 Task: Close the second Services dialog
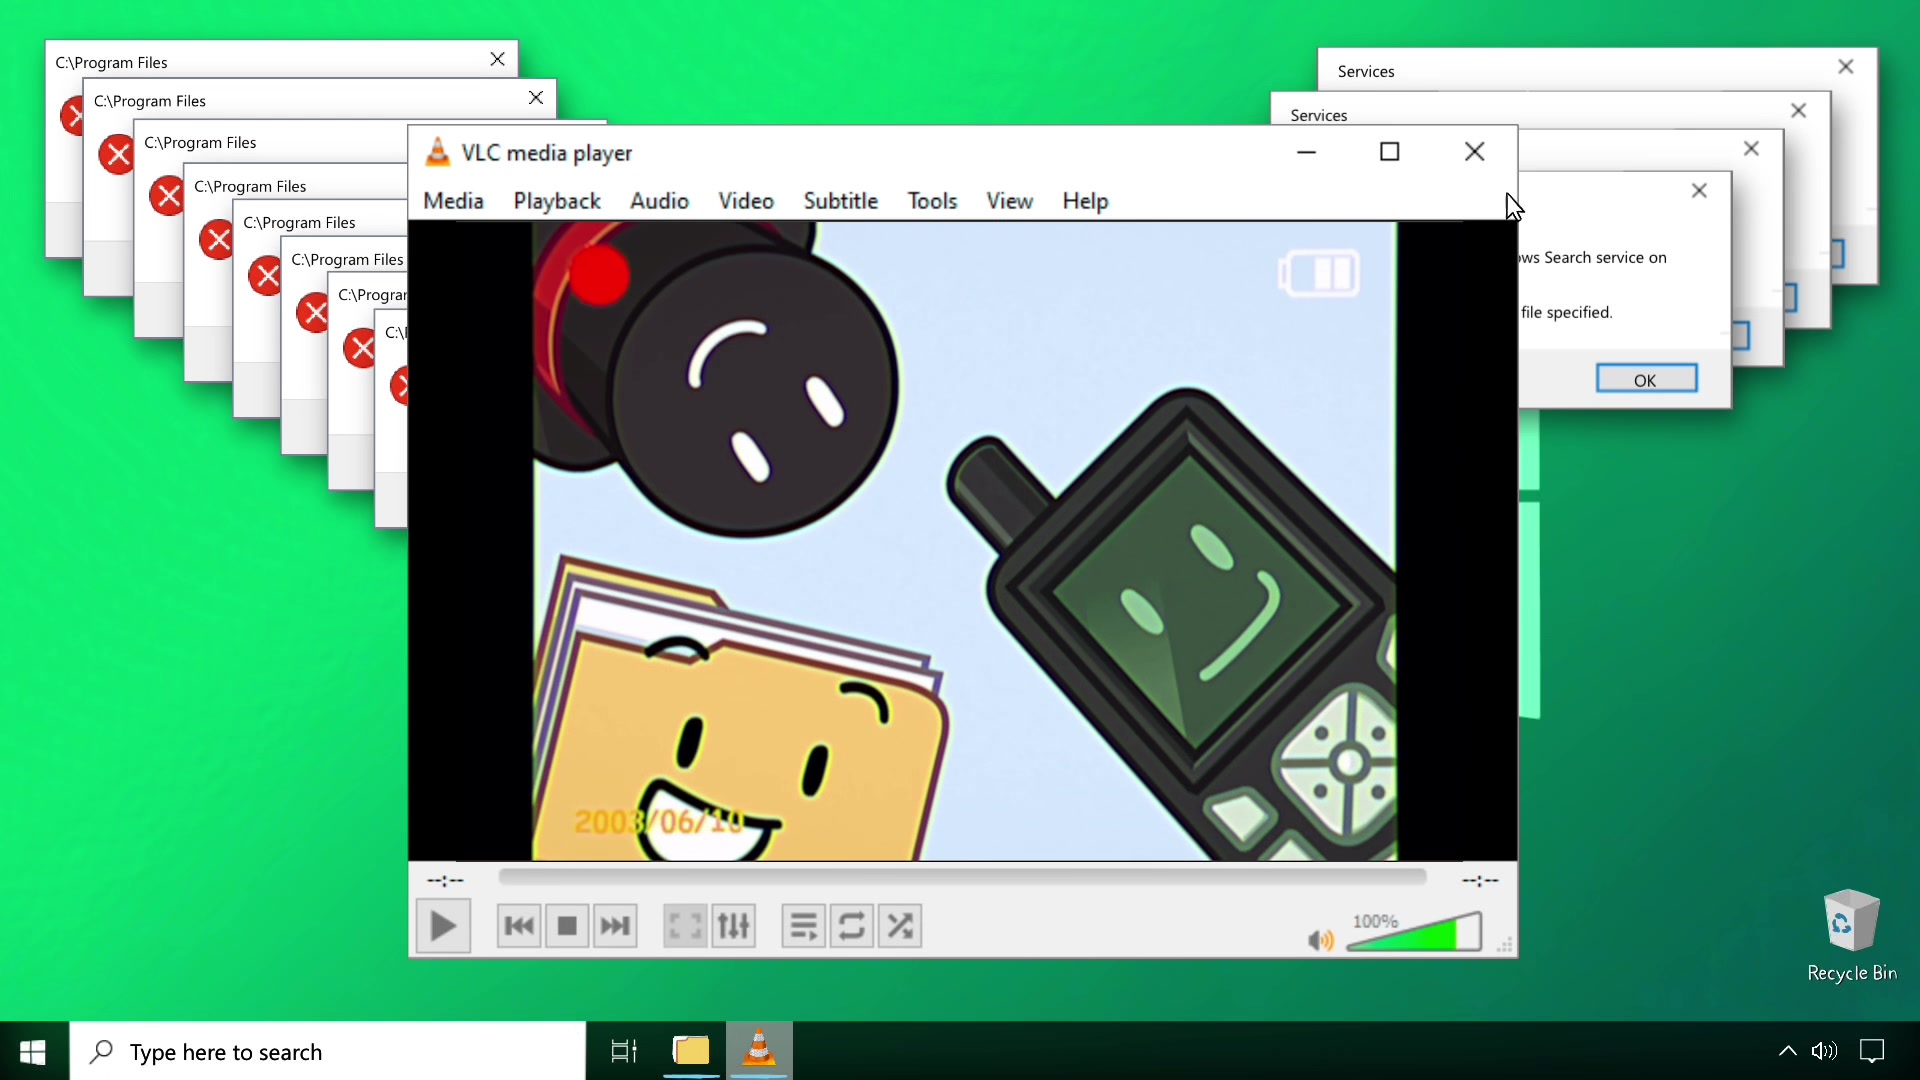click(x=1799, y=111)
